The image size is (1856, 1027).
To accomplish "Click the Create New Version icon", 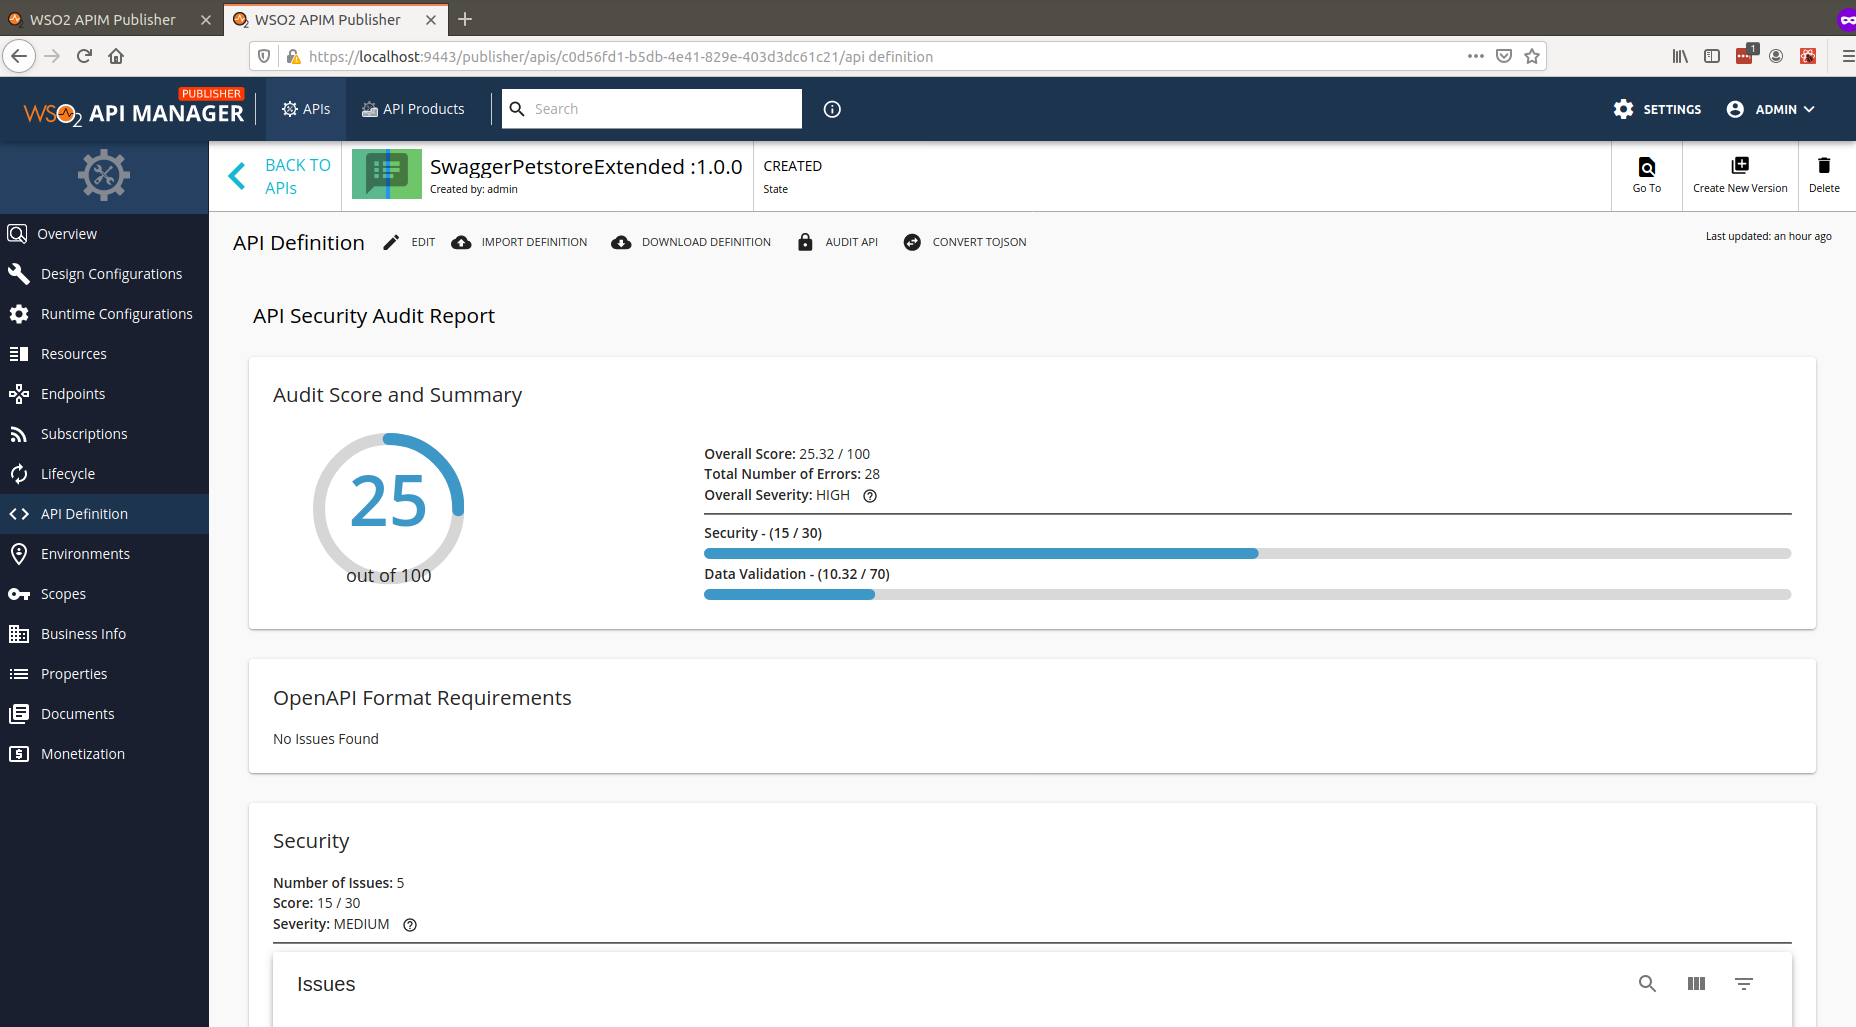I will click(1740, 165).
